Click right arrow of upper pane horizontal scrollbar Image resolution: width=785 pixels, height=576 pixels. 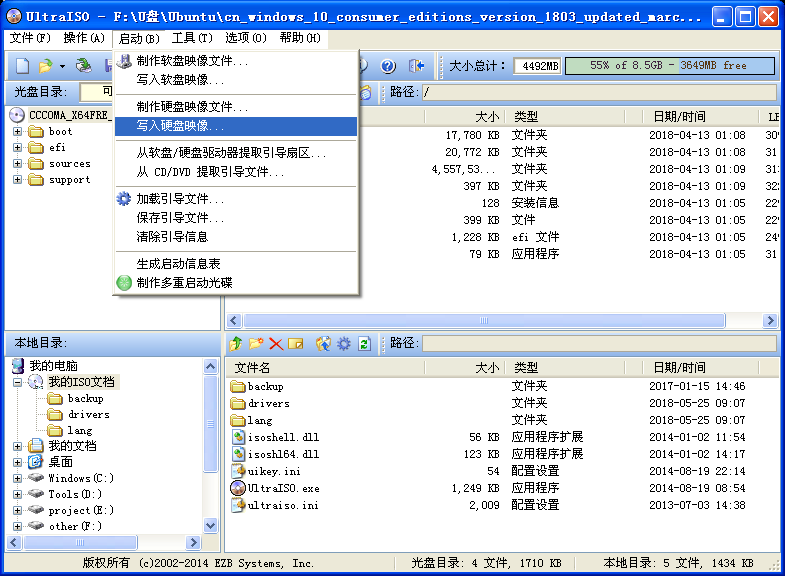coord(770,320)
